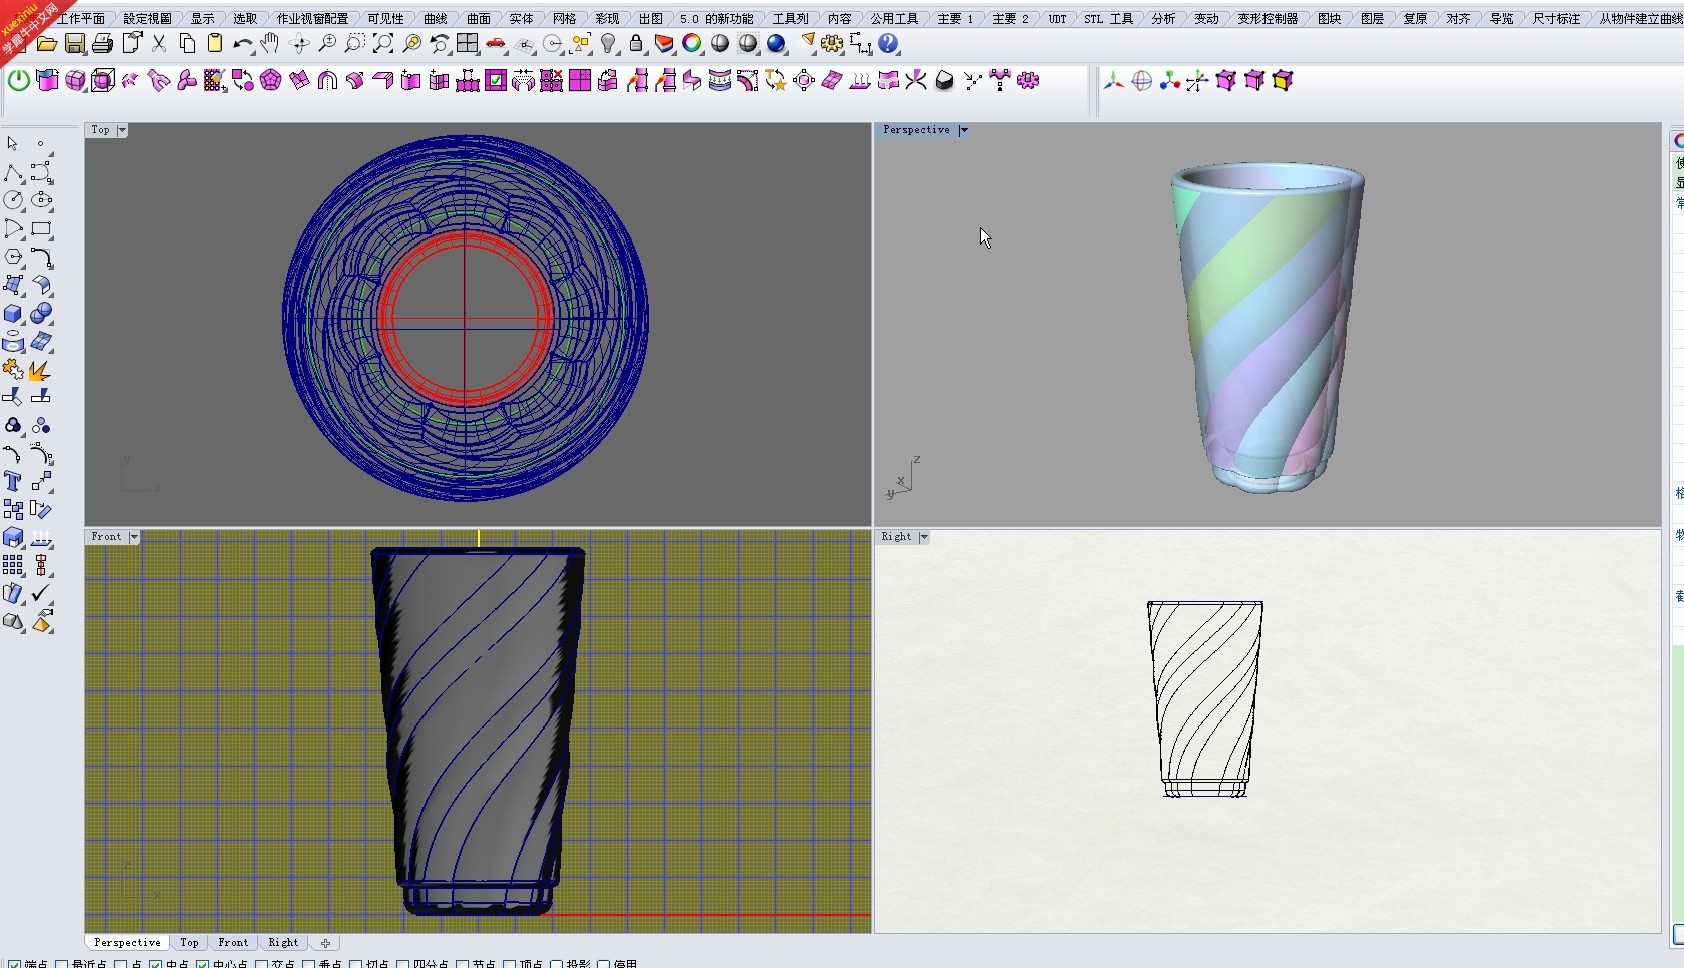Switch to the STL 工具 toolbar tab
This screenshot has width=1684, height=968.
point(1108,18)
